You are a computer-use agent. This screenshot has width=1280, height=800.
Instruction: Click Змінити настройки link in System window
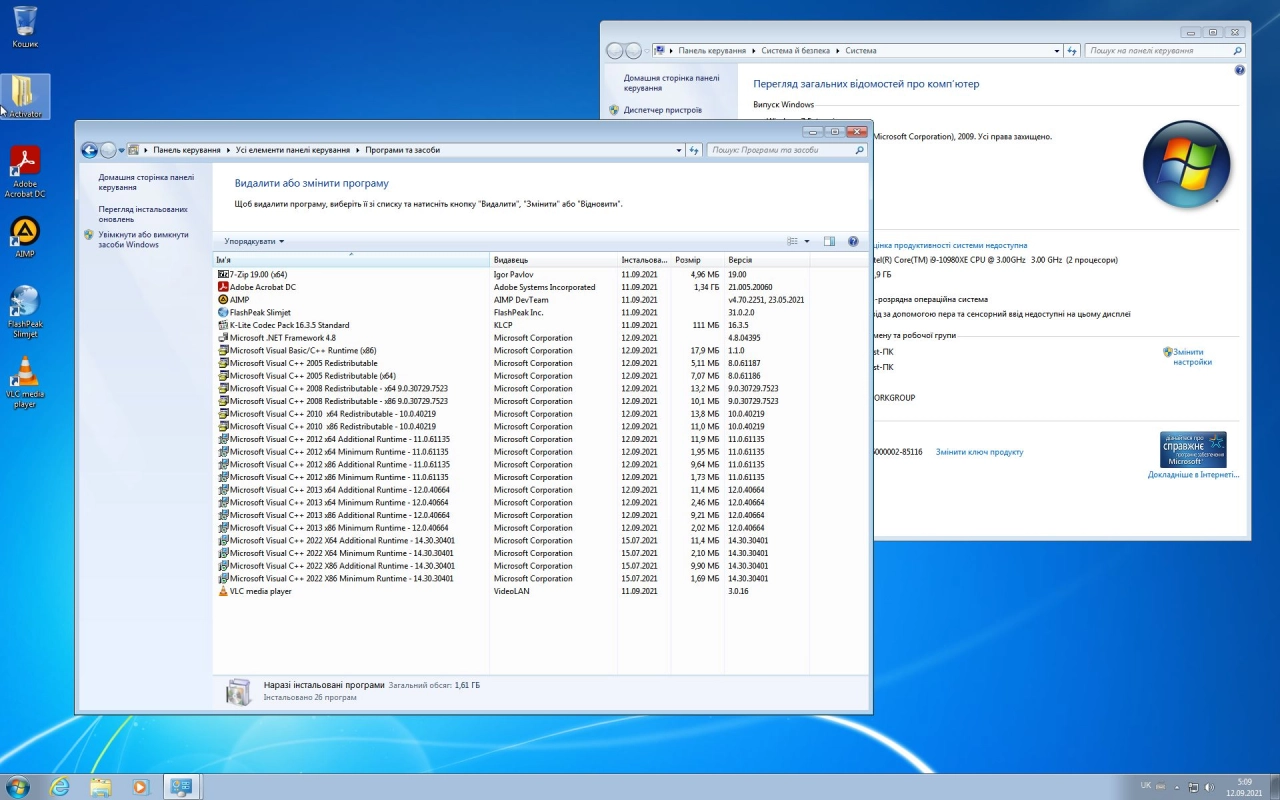(x=1192, y=357)
